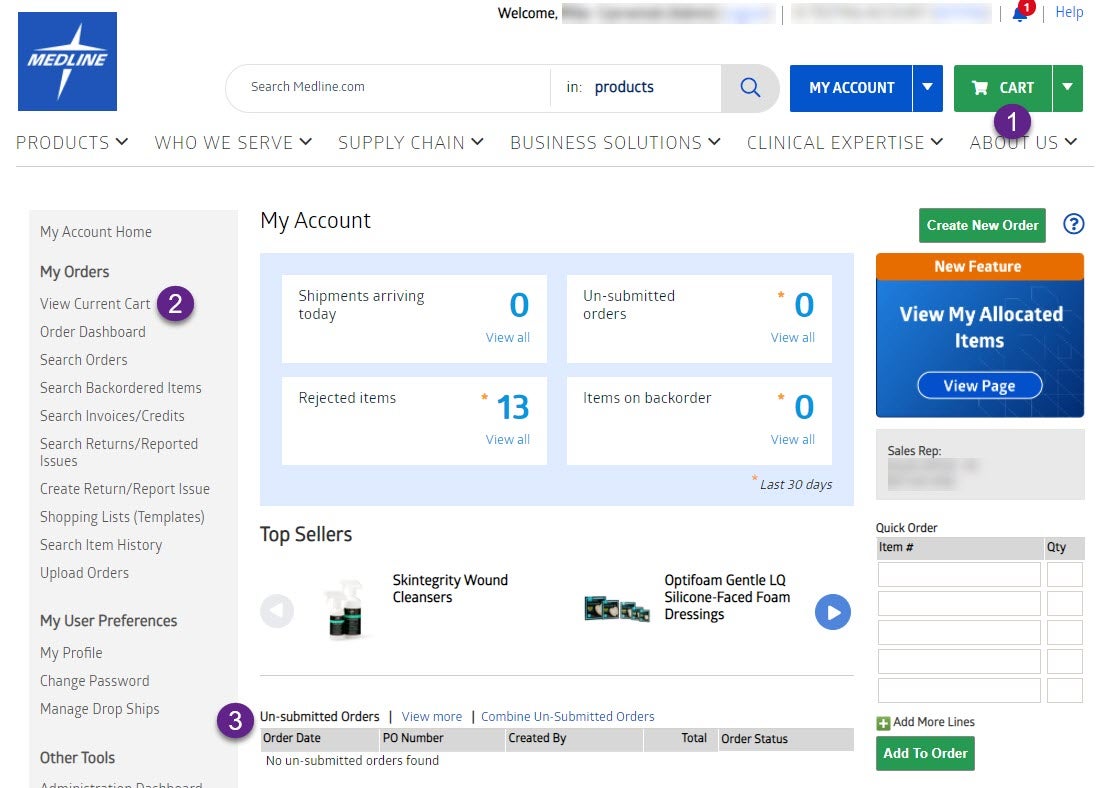Click the magnifying glass search icon
This screenshot has height=788, width=1106.
[x=750, y=88]
